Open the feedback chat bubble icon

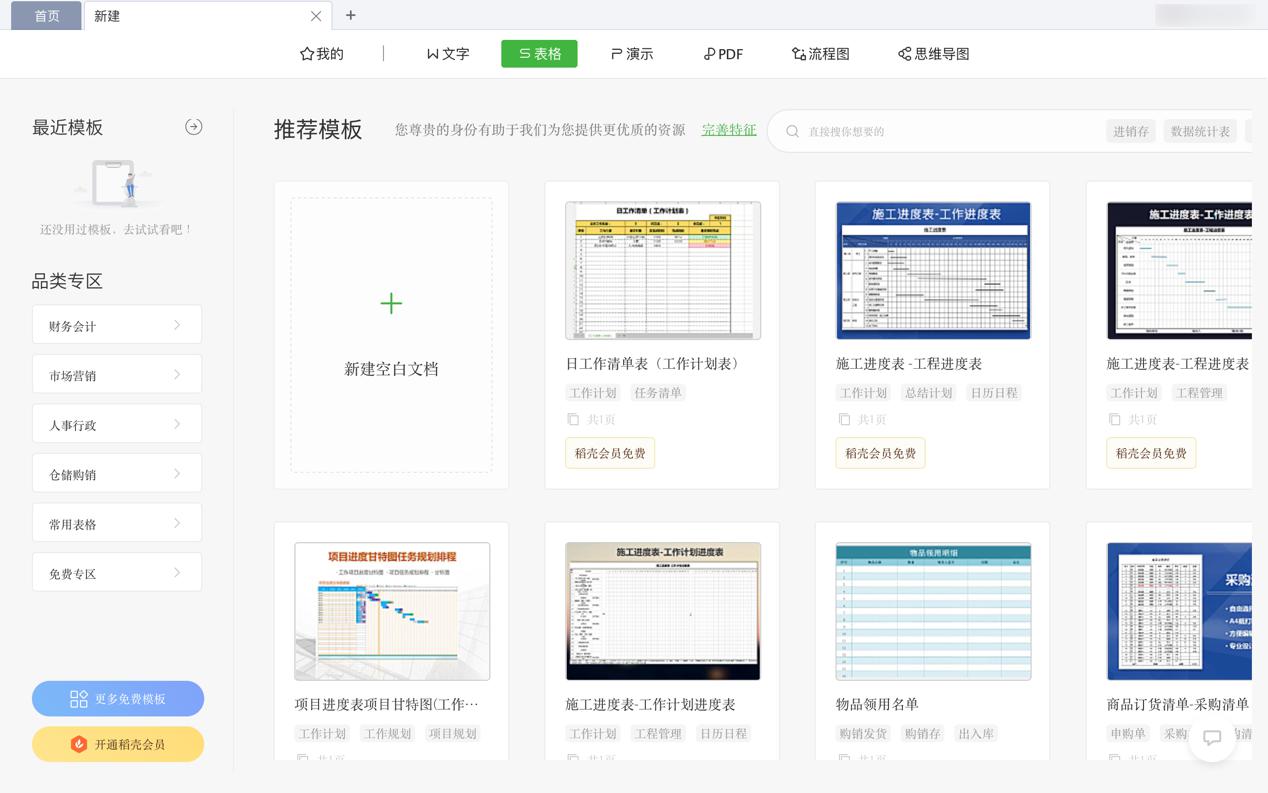pos(1212,738)
